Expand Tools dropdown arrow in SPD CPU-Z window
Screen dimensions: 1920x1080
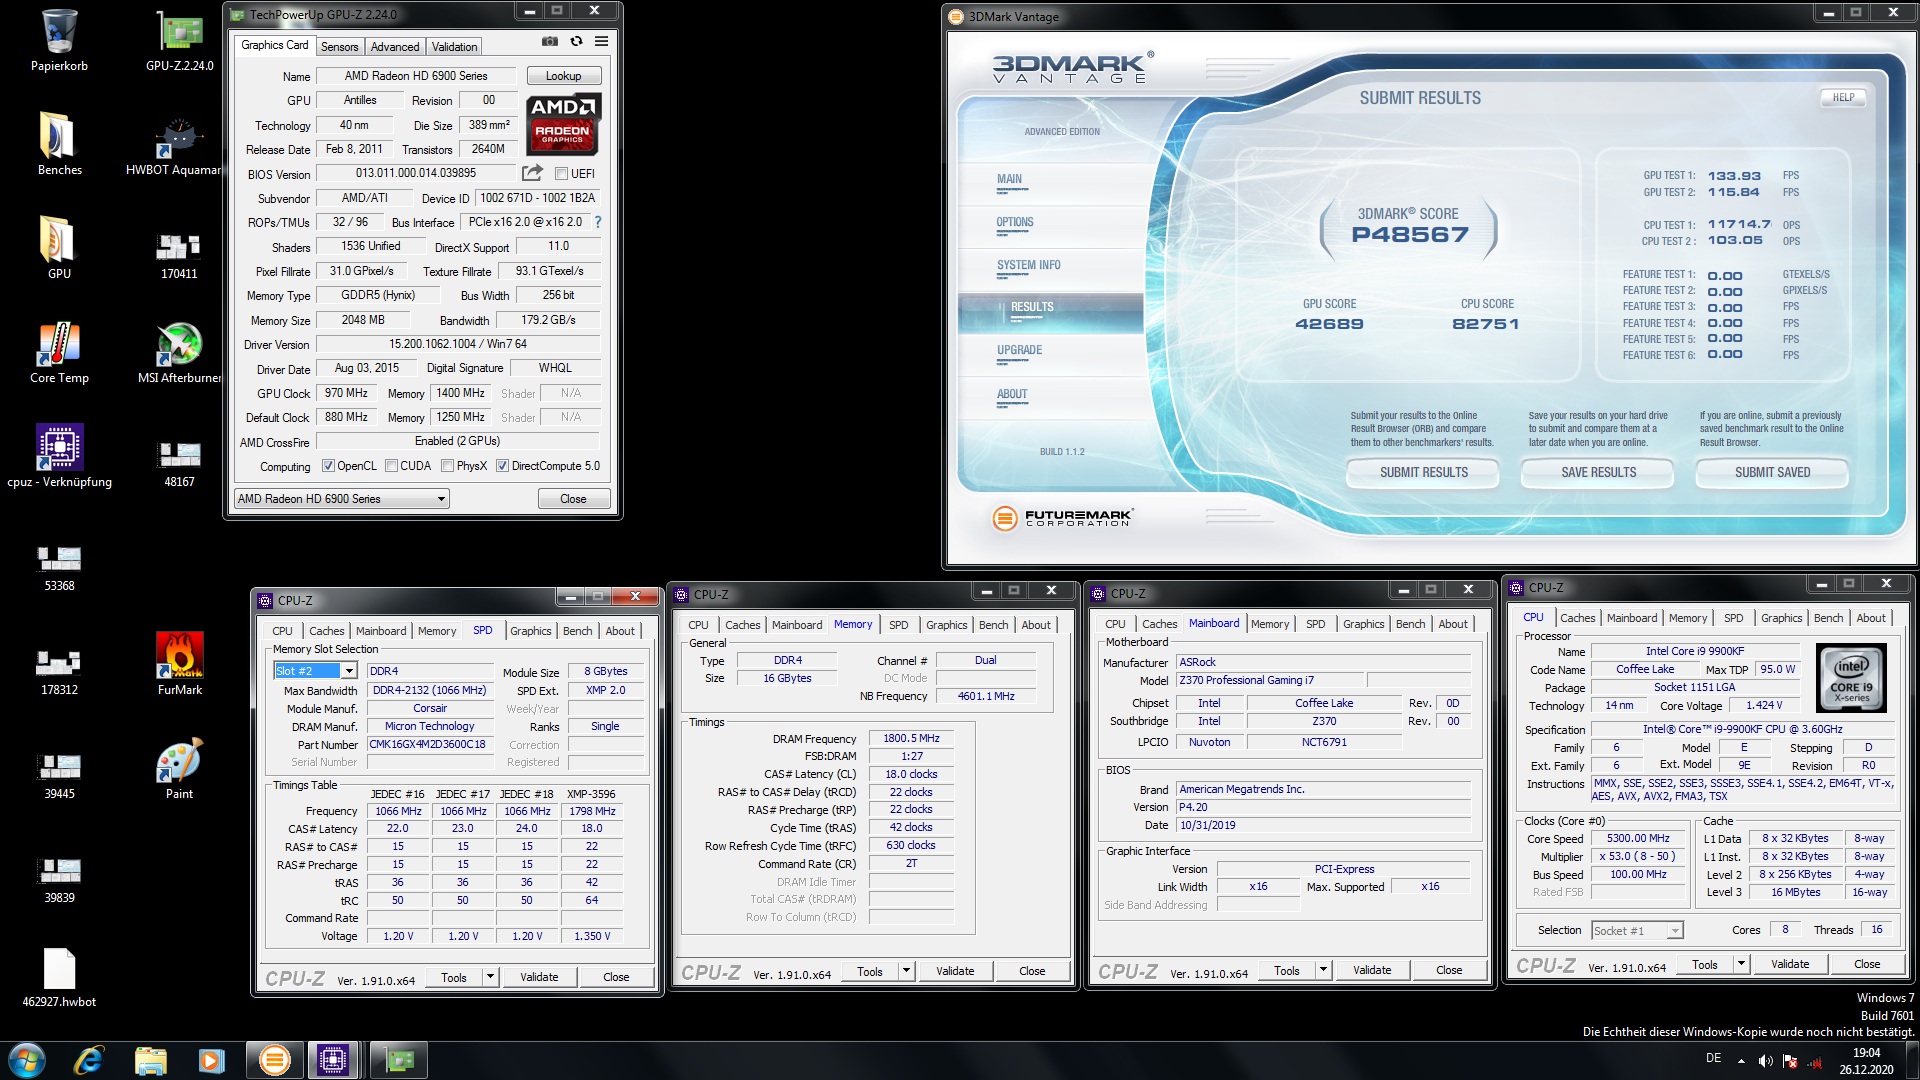(x=490, y=977)
